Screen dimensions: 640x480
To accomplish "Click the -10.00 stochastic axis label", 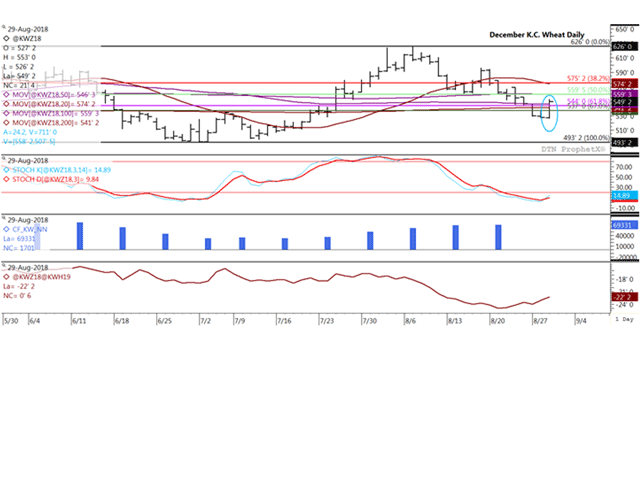I will point(624,208).
